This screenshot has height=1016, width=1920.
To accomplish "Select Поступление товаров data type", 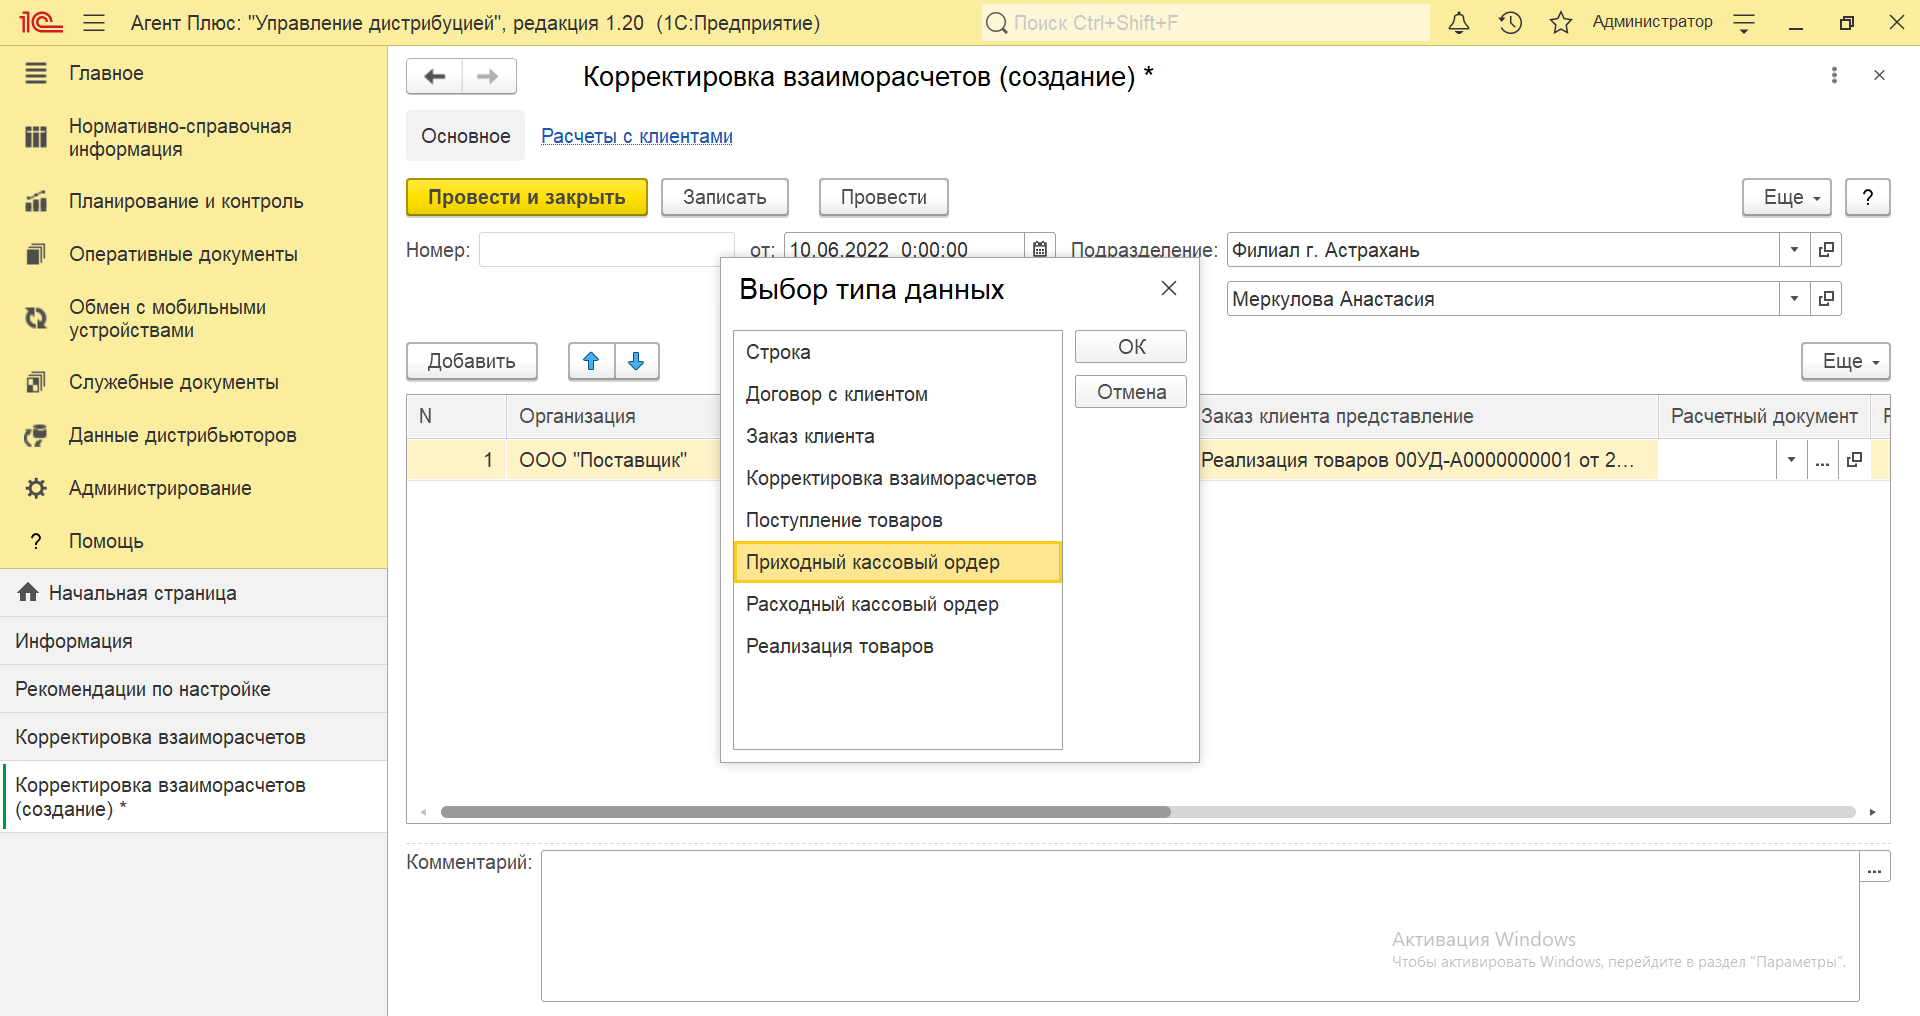I will [897, 520].
